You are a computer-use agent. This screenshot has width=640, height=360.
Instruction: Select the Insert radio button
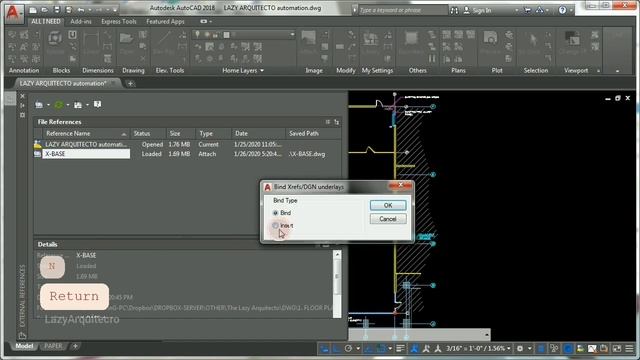point(276,225)
